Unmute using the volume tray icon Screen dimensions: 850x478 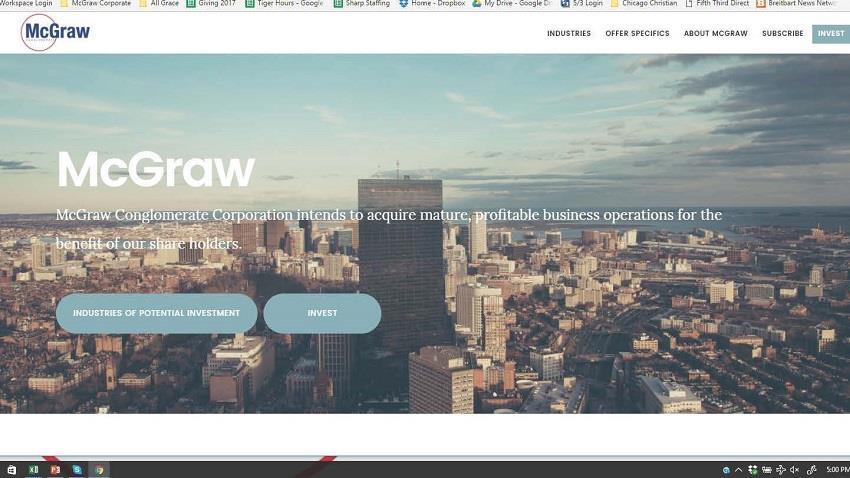(x=794, y=469)
